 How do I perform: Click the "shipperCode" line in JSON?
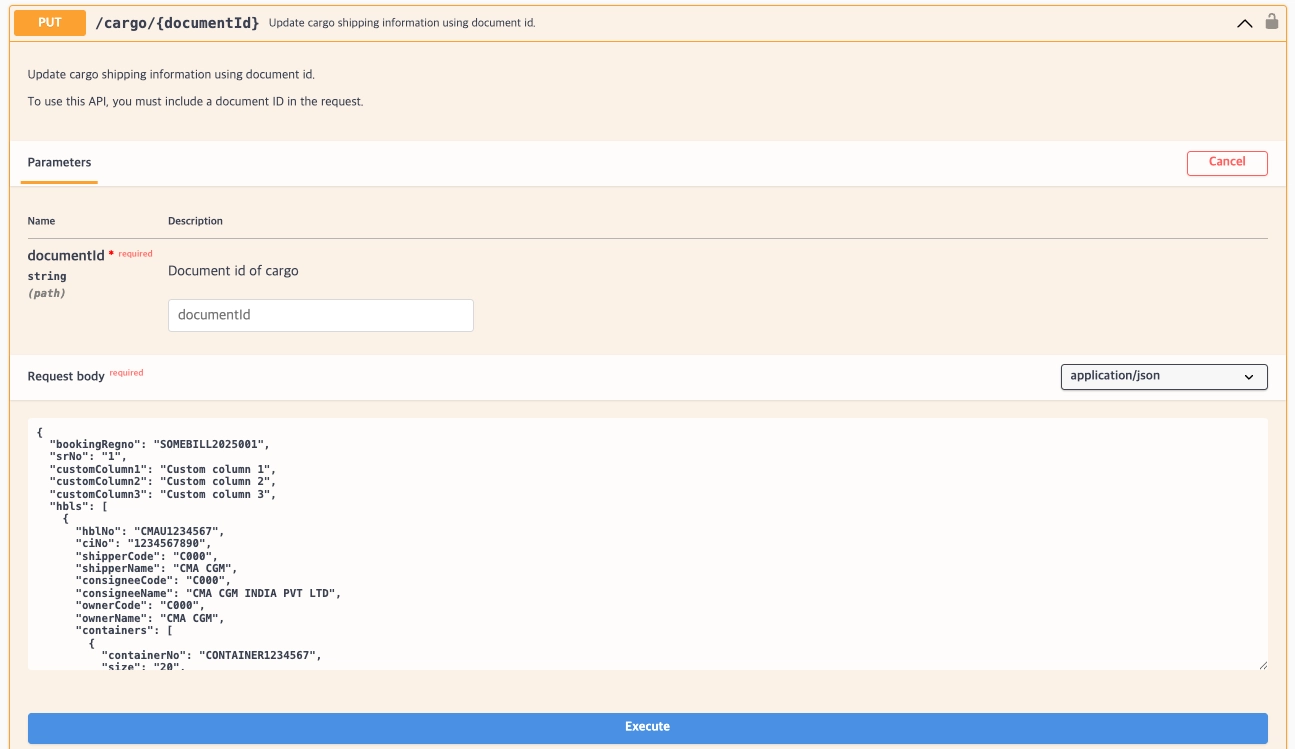[147, 556]
